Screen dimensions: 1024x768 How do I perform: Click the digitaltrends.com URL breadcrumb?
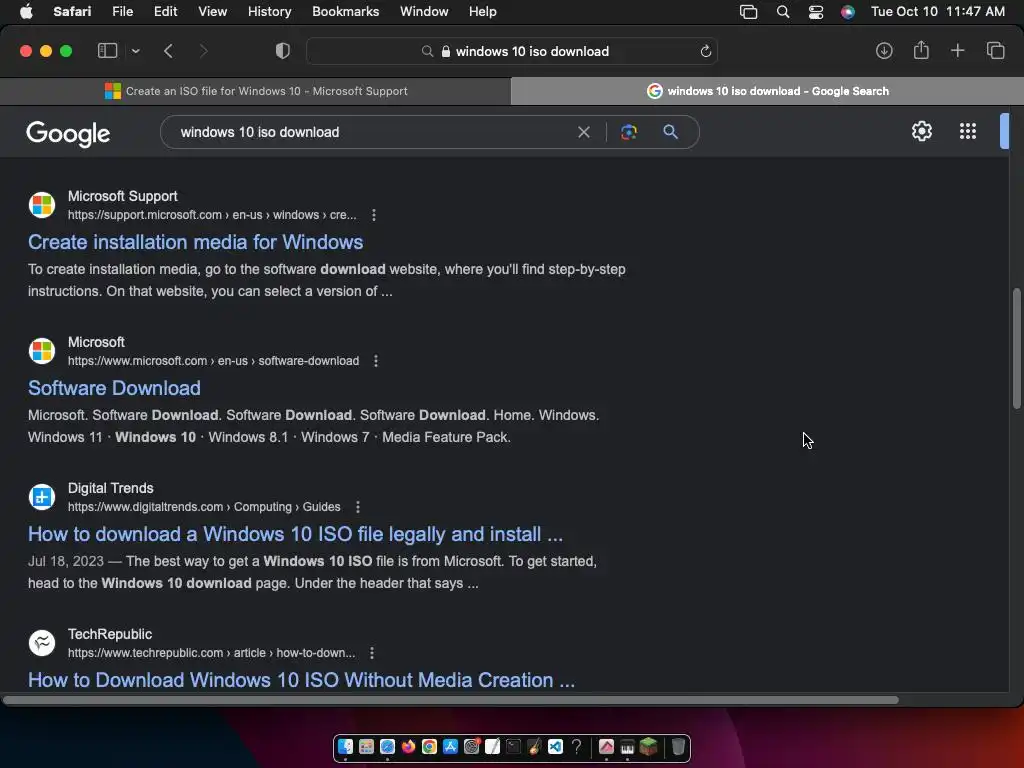(x=204, y=507)
